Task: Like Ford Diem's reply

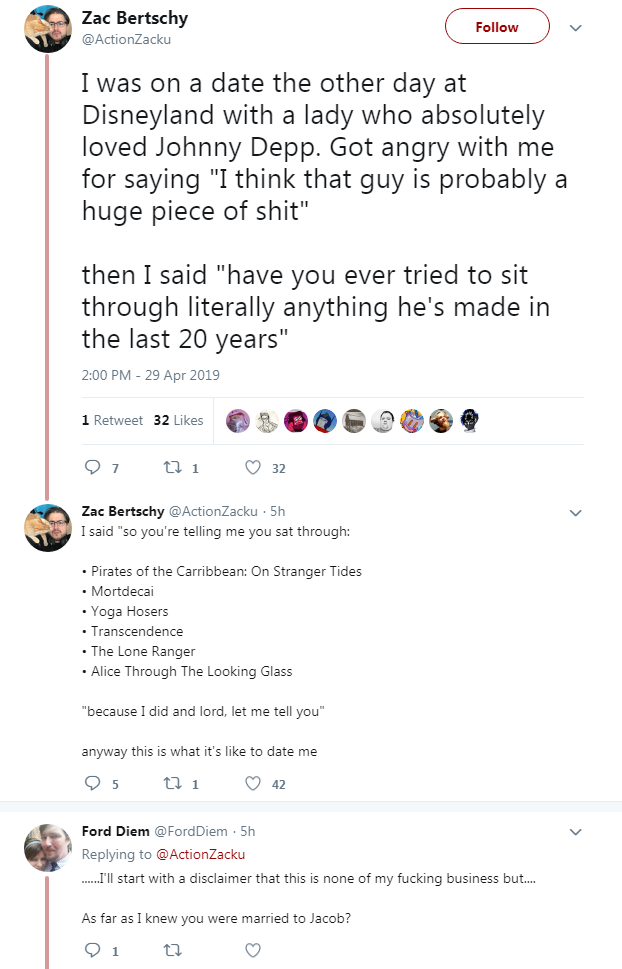Action: tap(253, 951)
